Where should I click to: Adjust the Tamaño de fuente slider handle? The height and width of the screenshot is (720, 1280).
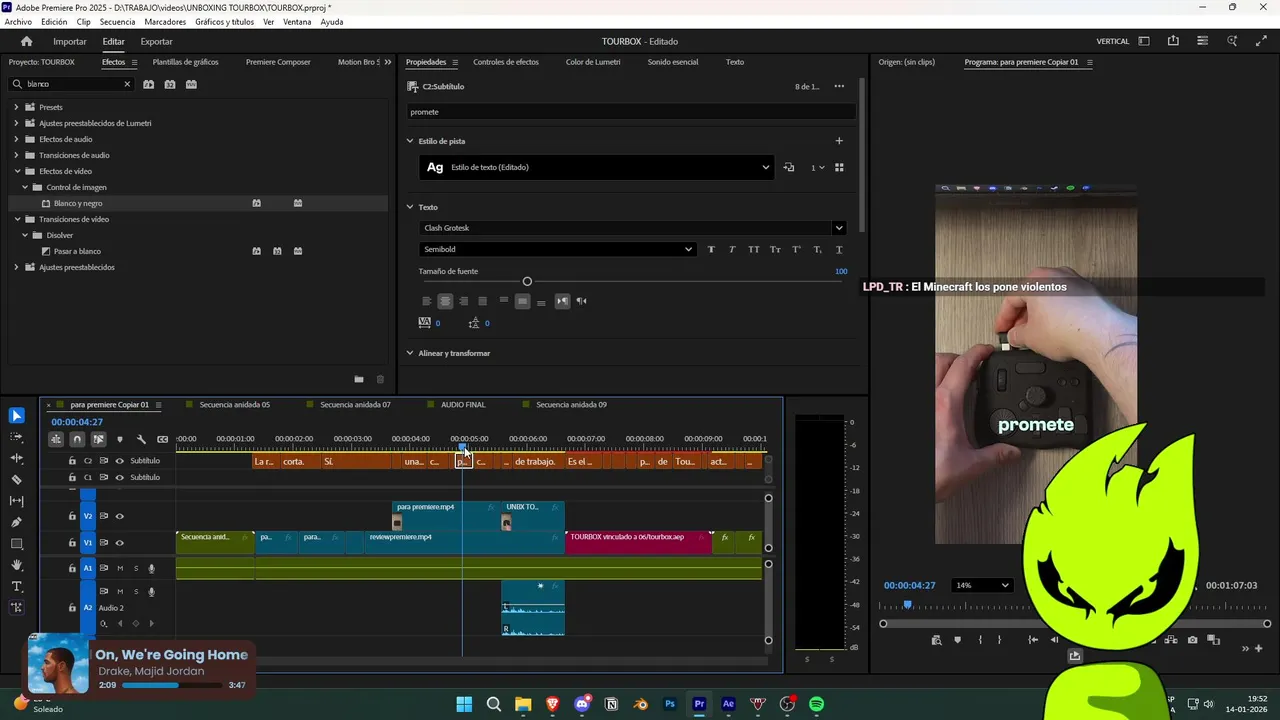pyautogui.click(x=527, y=281)
